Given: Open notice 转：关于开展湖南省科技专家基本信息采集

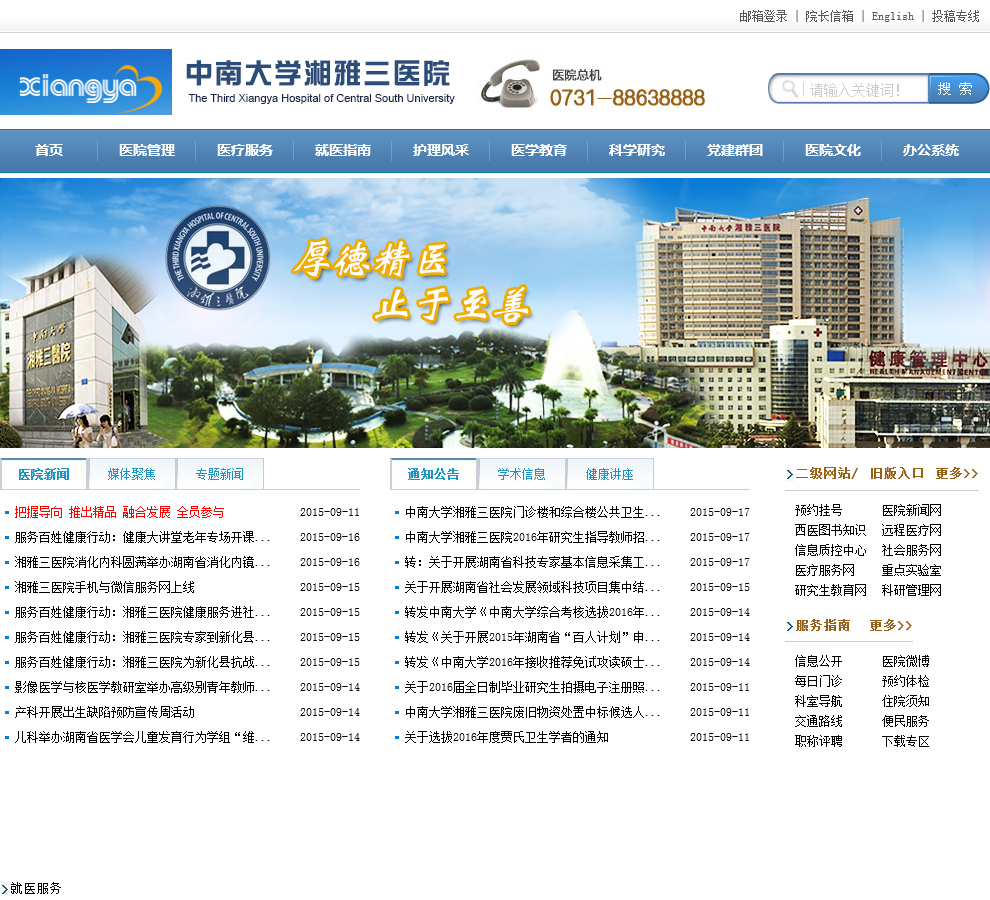Looking at the screenshot, I should pyautogui.click(x=532, y=562).
